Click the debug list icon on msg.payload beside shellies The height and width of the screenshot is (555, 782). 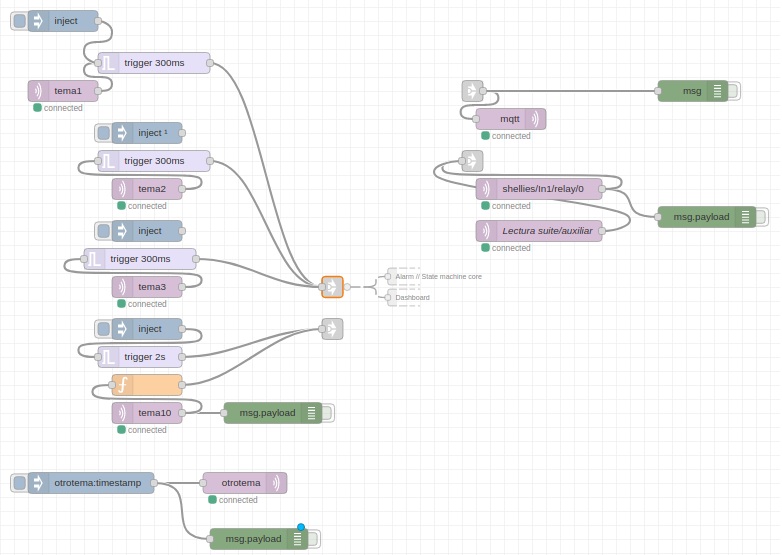[746, 217]
